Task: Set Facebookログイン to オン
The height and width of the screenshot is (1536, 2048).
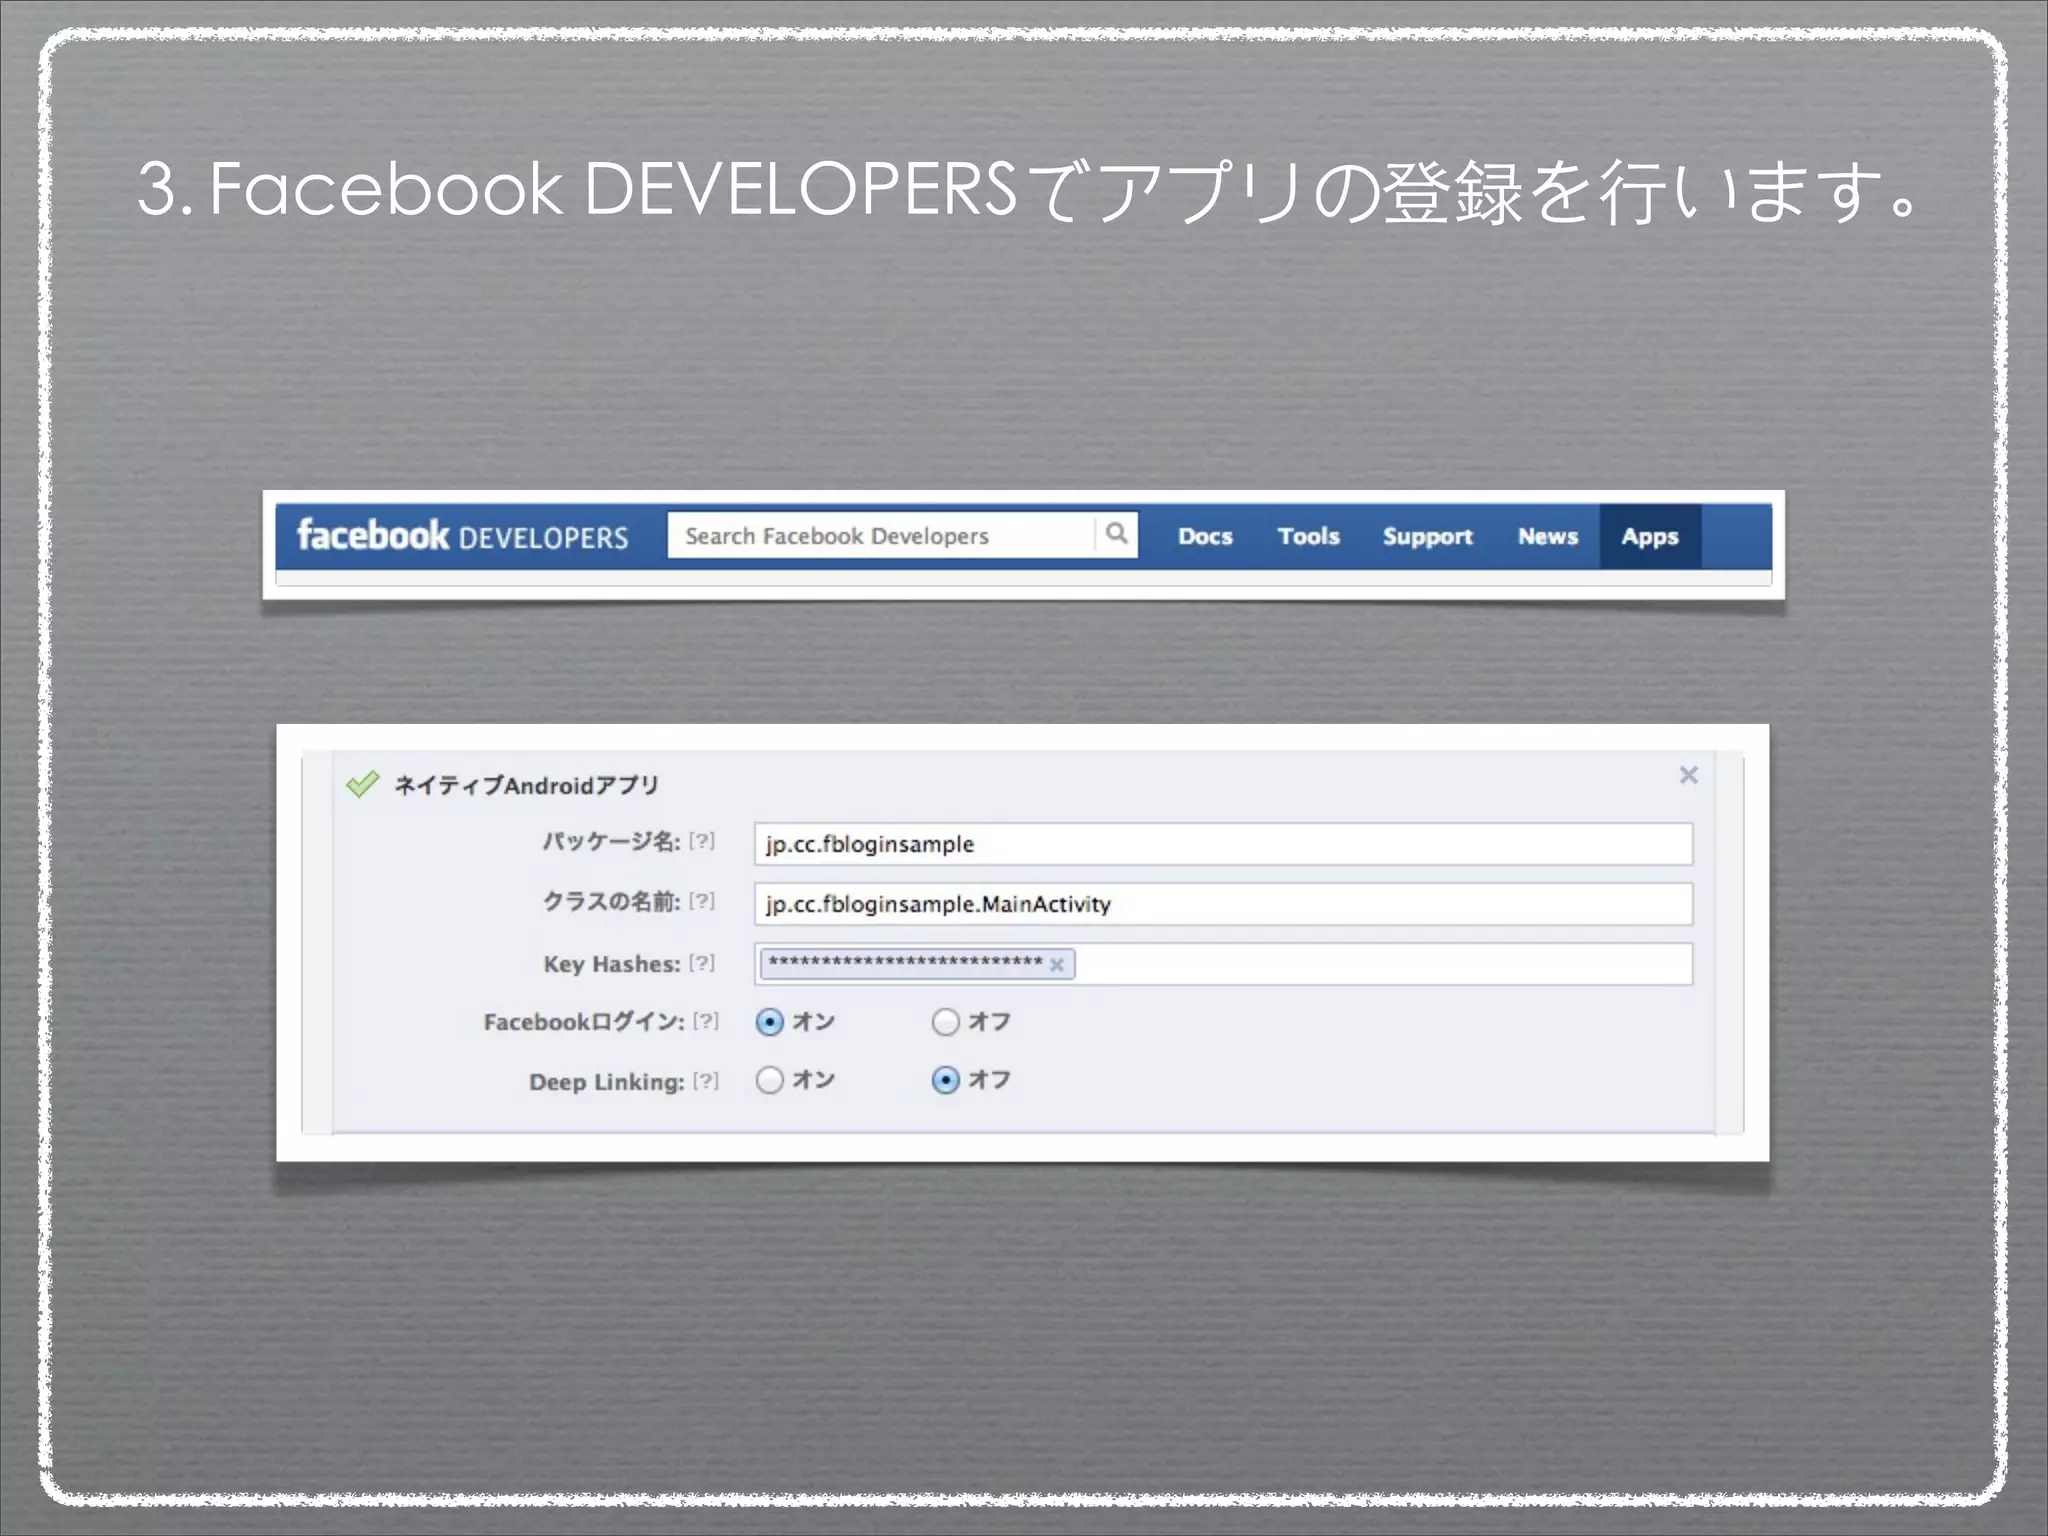Action: (x=769, y=1022)
